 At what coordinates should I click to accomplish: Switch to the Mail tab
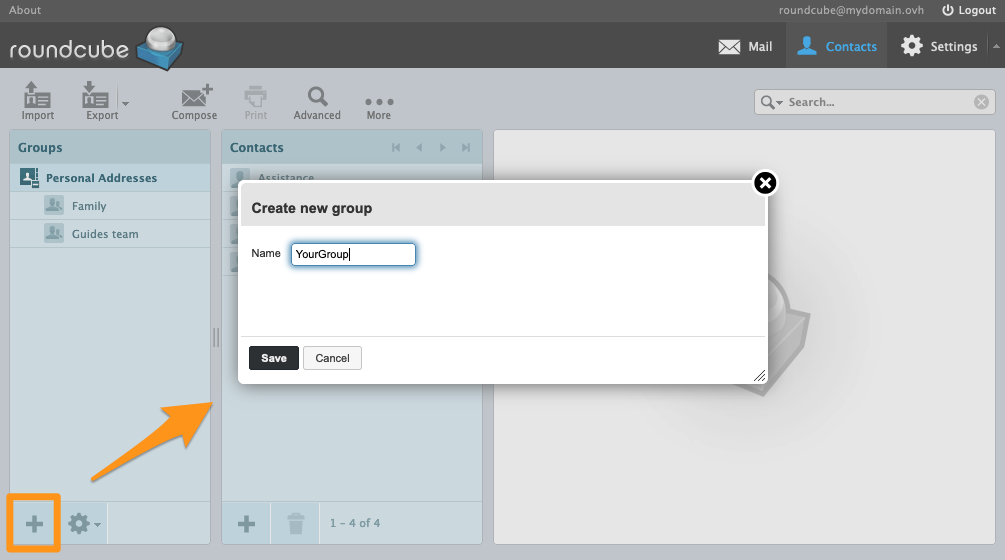pyautogui.click(x=746, y=46)
